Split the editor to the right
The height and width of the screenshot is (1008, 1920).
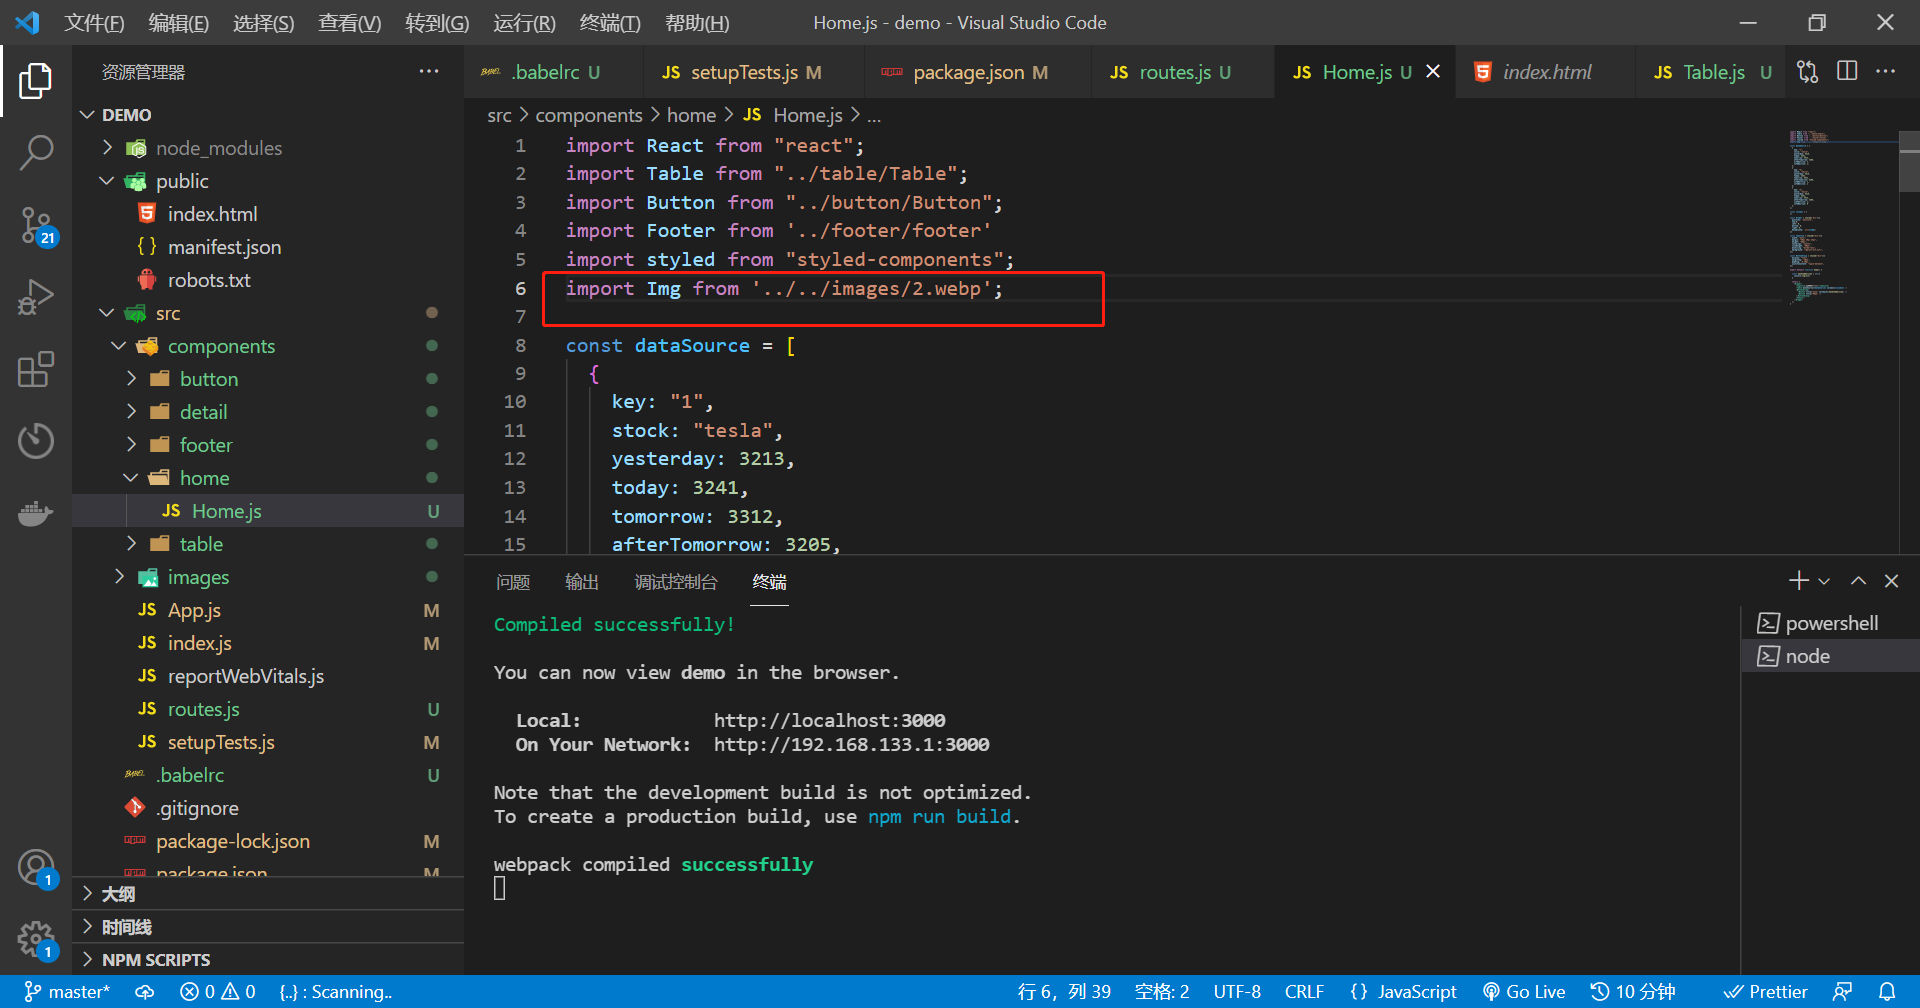[x=1847, y=72]
